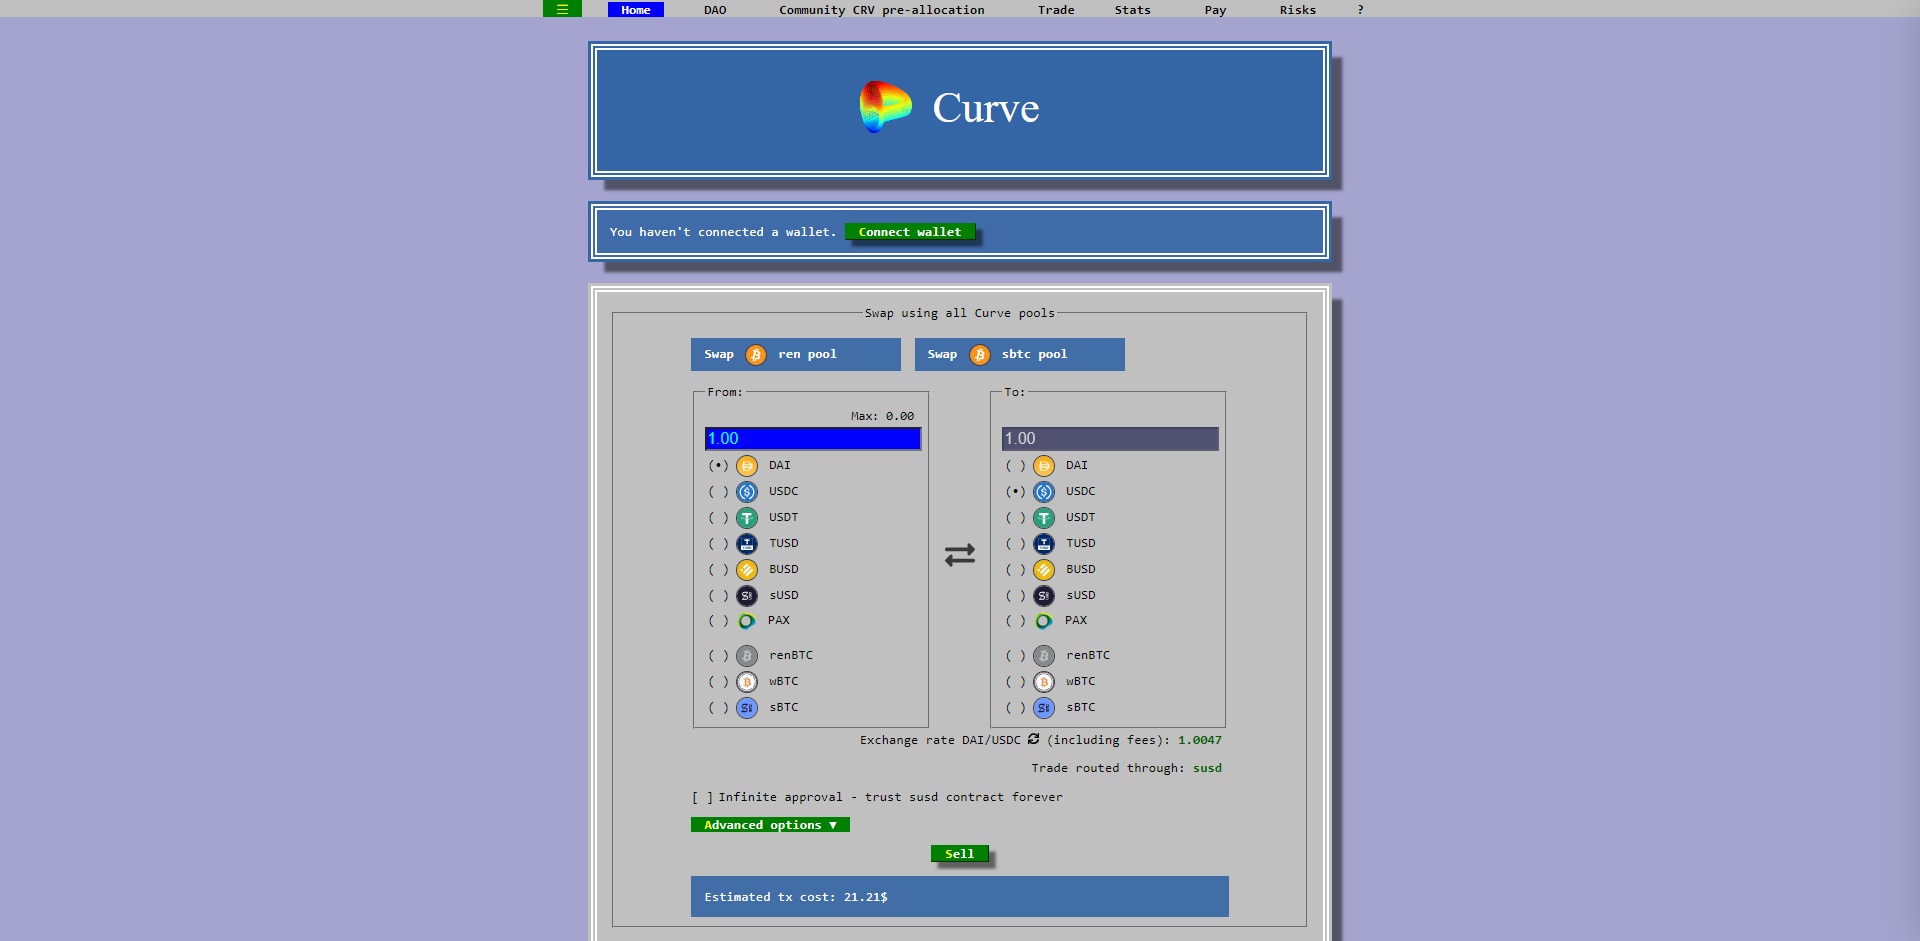Select USDC radio button in To list
This screenshot has width=1920, height=941.
click(1015, 492)
